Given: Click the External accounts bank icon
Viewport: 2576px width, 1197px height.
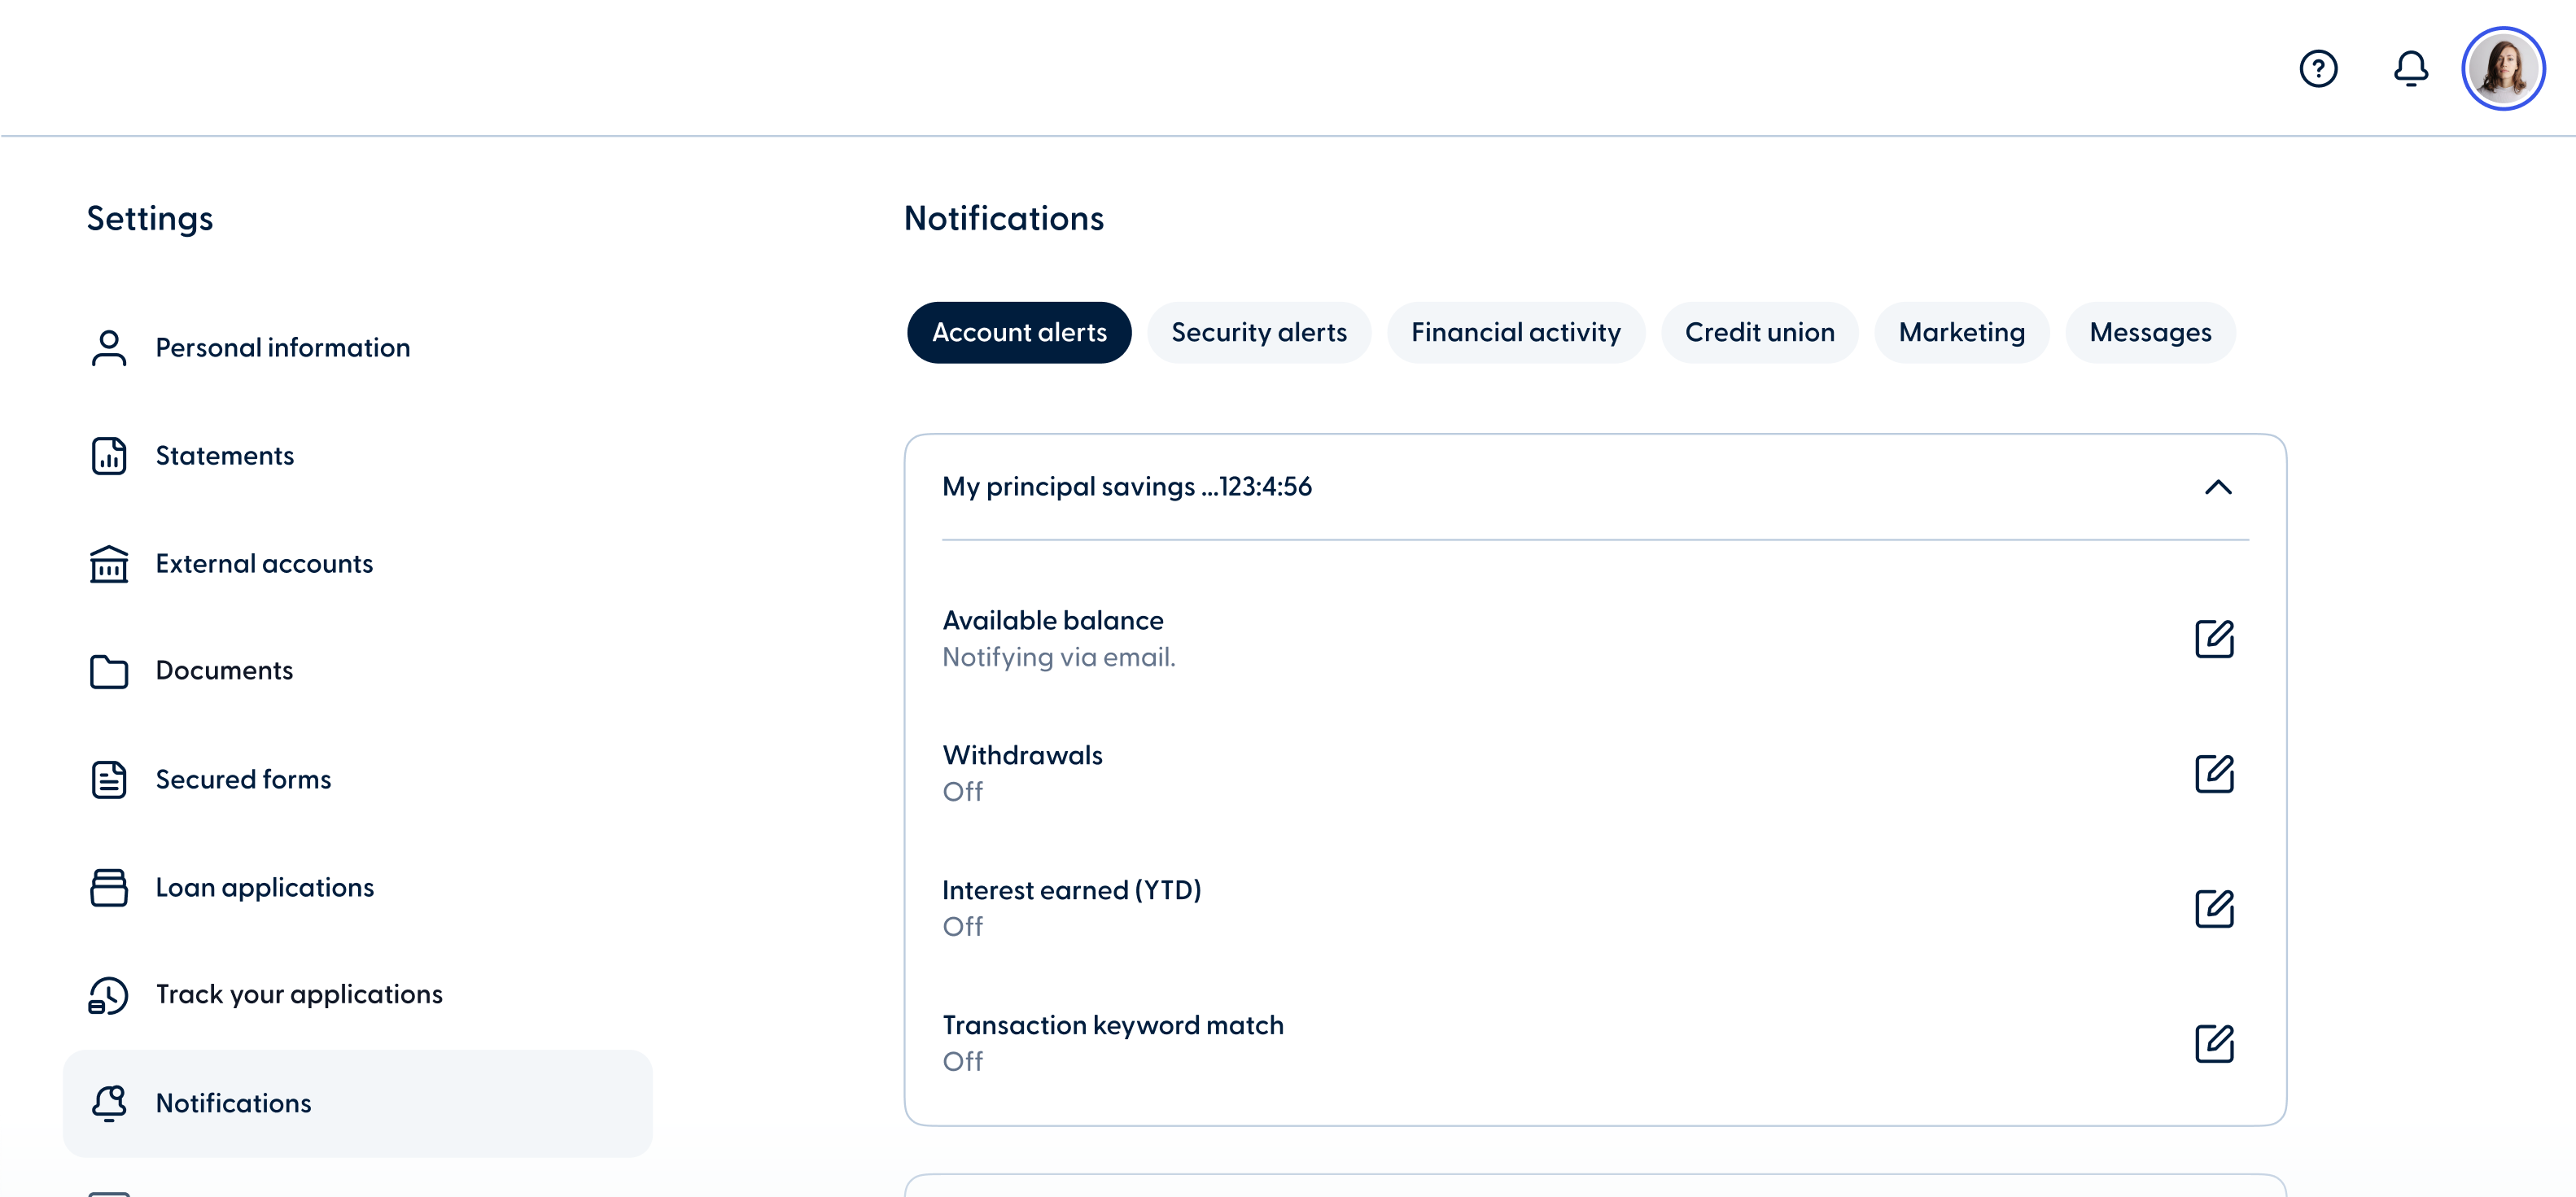Looking at the screenshot, I should tap(108, 564).
